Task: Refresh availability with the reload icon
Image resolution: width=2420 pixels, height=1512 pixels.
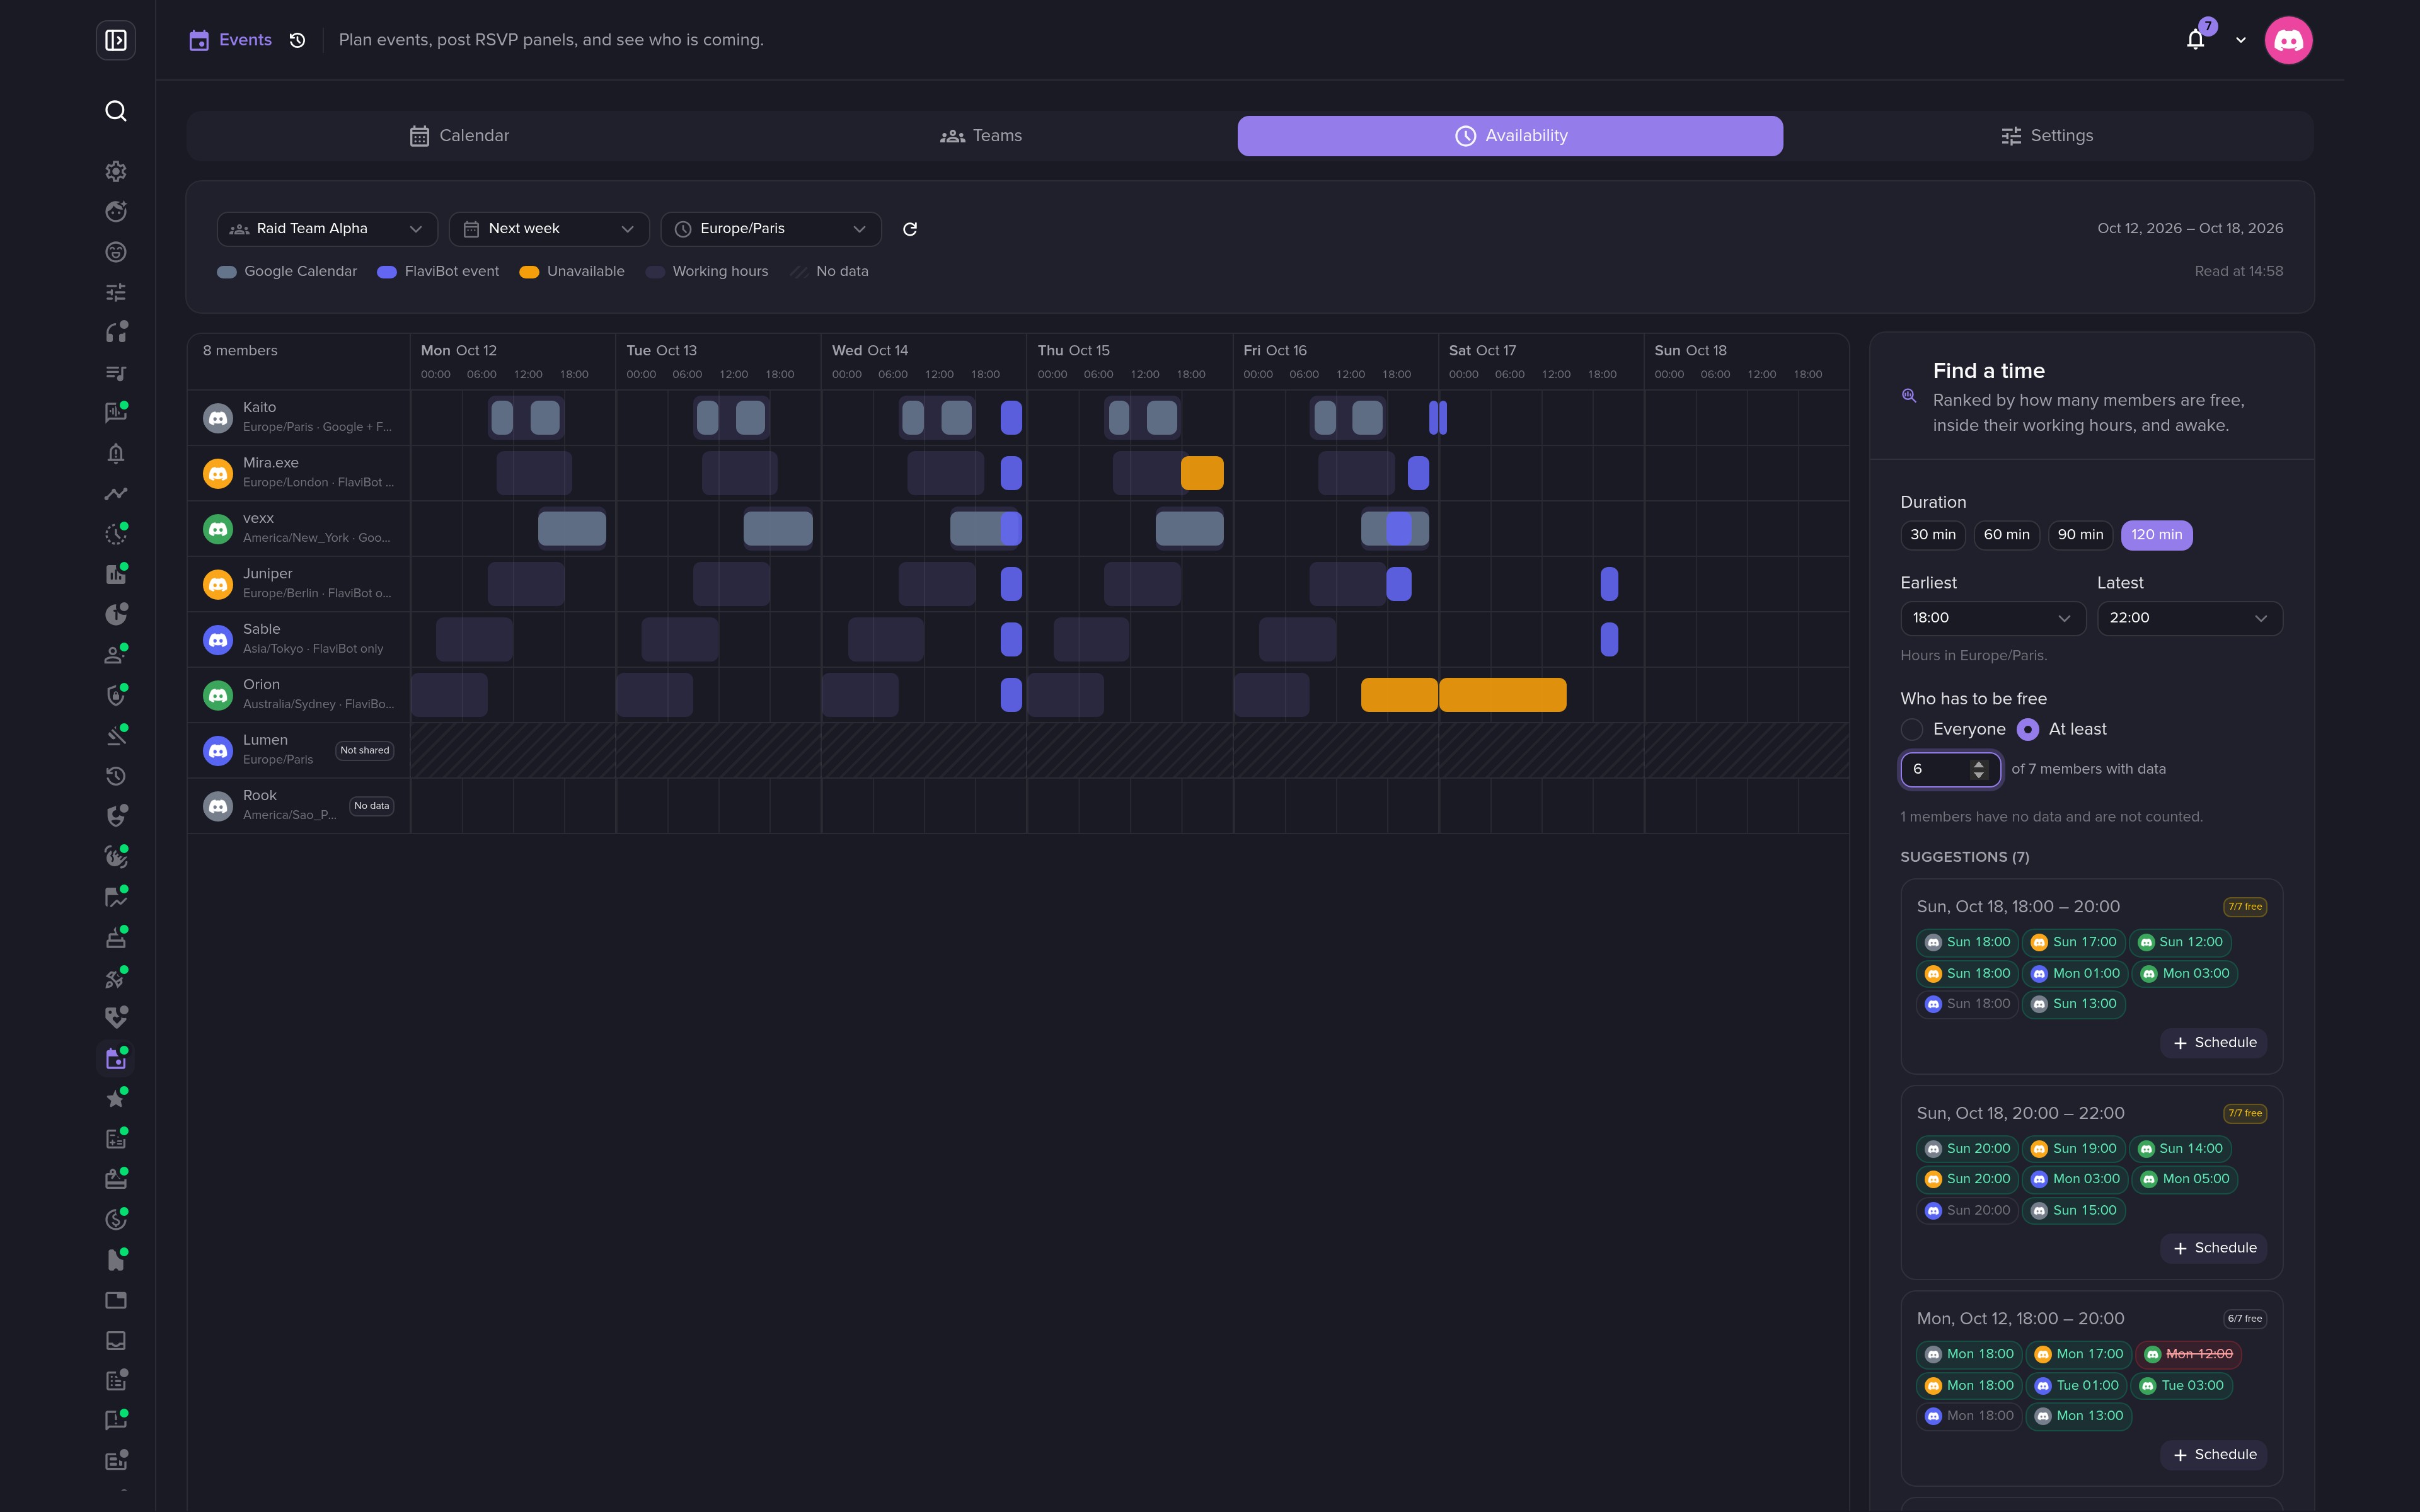Action: click(x=910, y=229)
